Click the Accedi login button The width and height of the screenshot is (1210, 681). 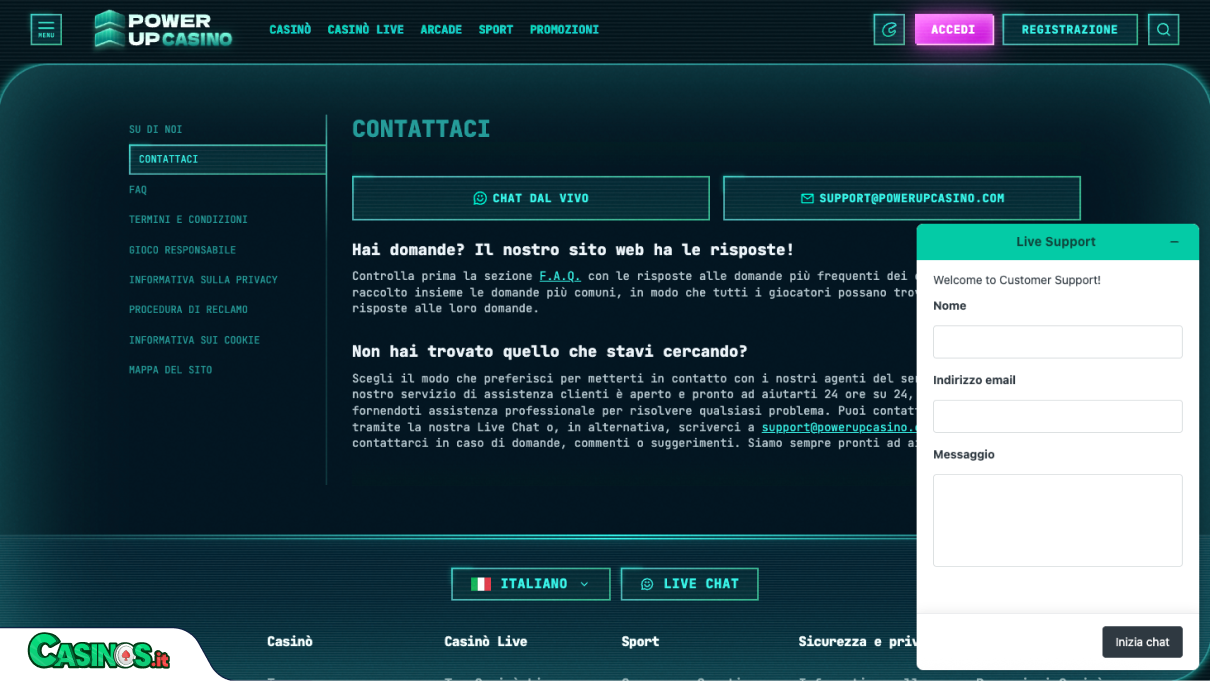tap(953, 30)
